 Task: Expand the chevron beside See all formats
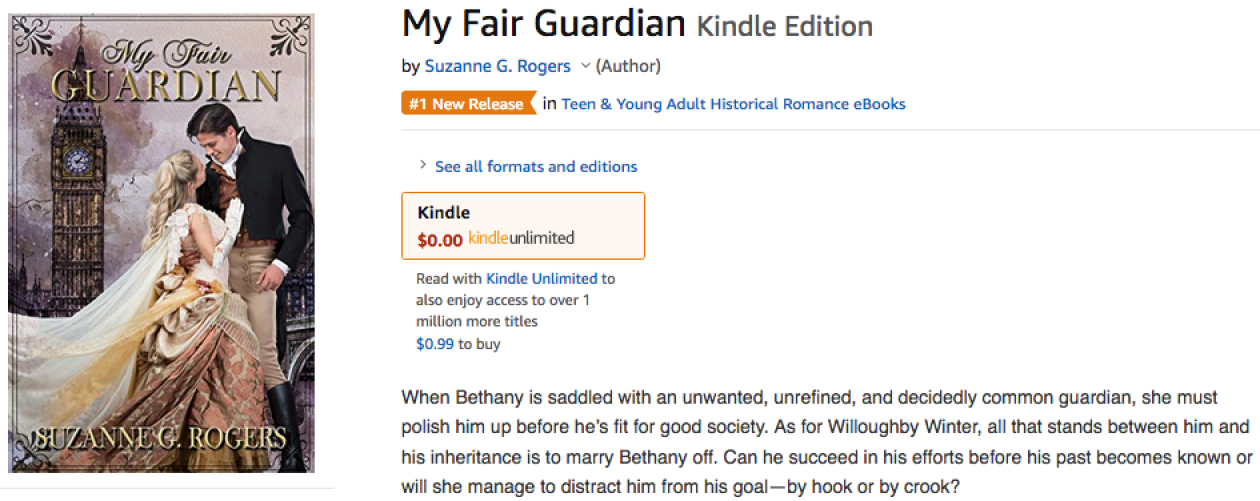click(423, 165)
